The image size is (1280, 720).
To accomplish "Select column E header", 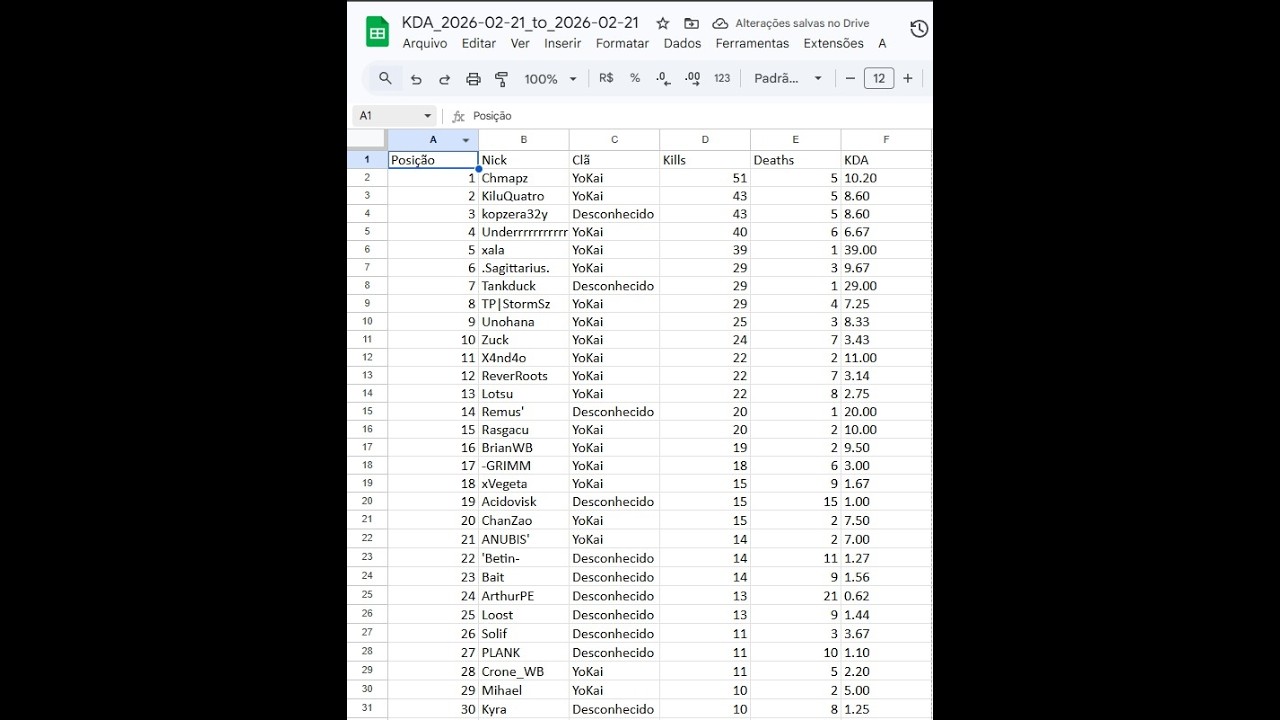I will [796, 140].
